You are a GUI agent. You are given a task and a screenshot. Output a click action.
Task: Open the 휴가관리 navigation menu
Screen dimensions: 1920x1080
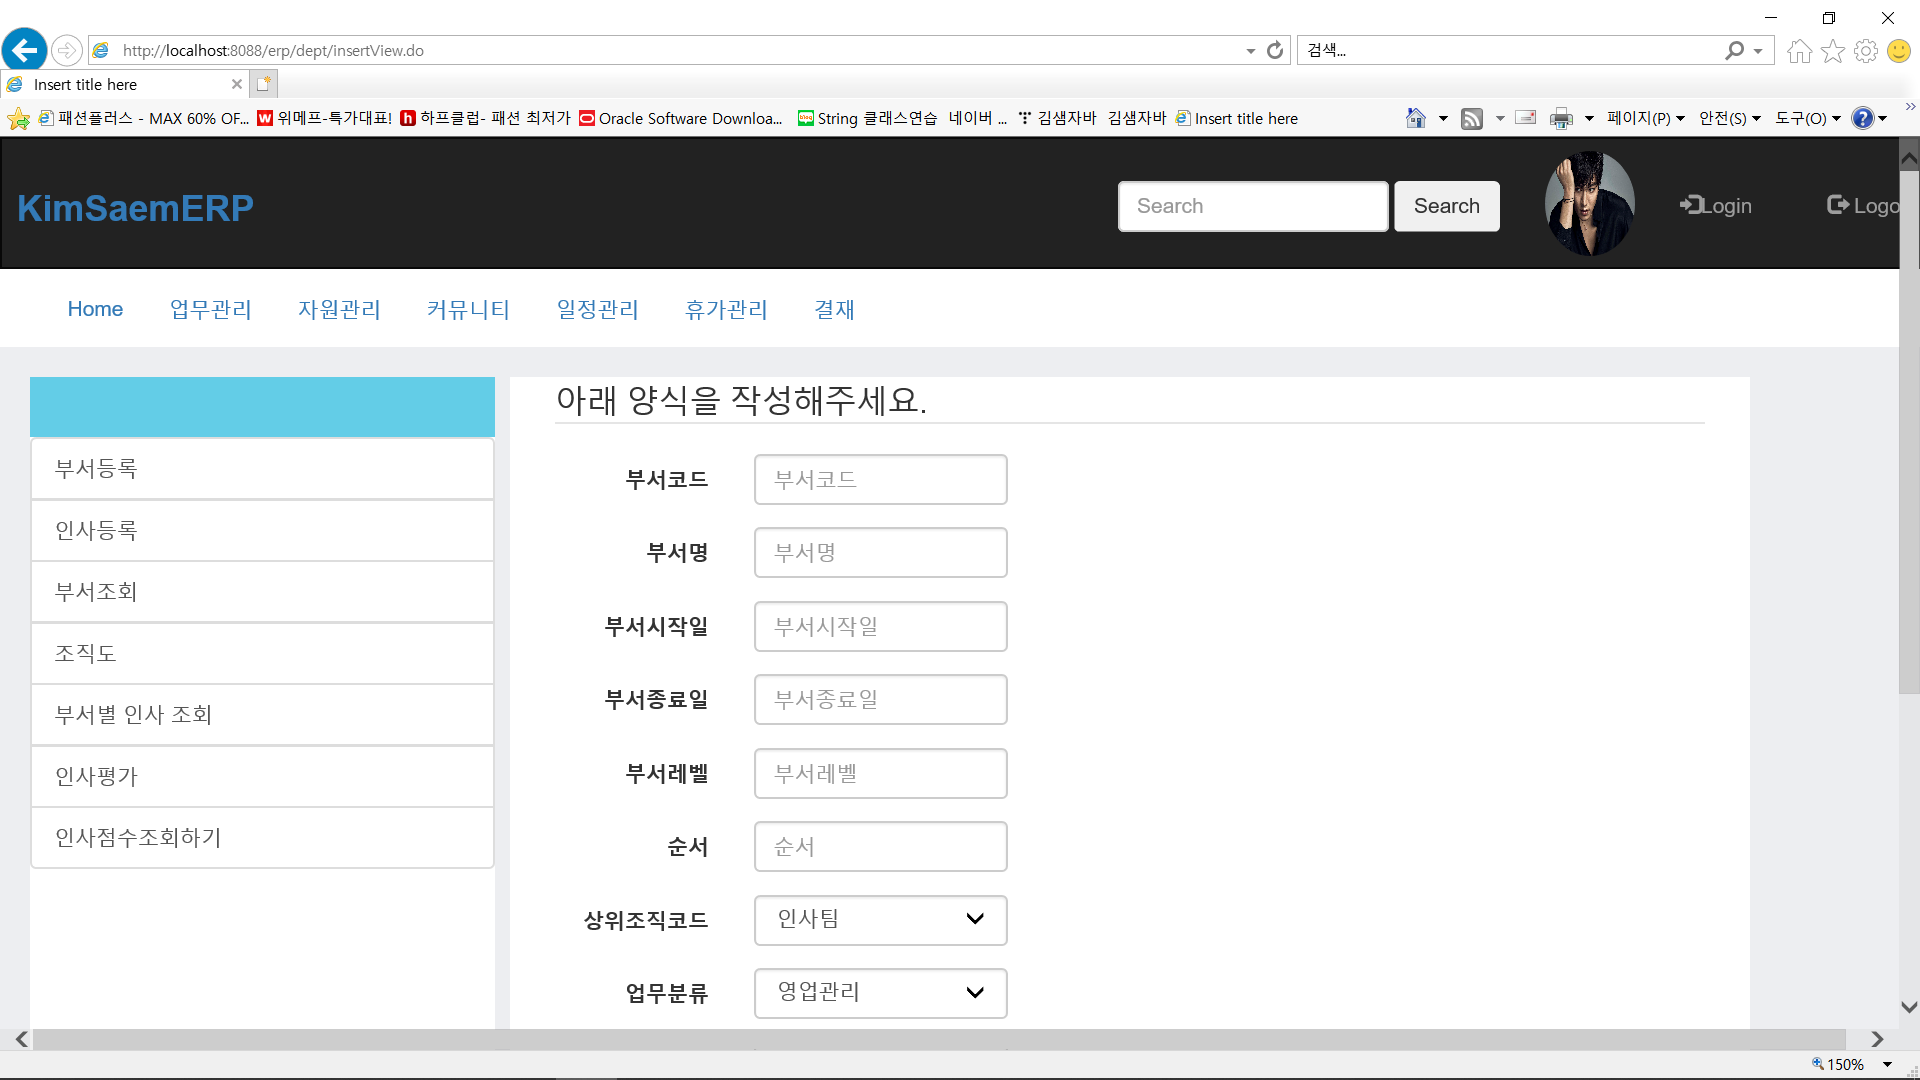pyautogui.click(x=726, y=310)
